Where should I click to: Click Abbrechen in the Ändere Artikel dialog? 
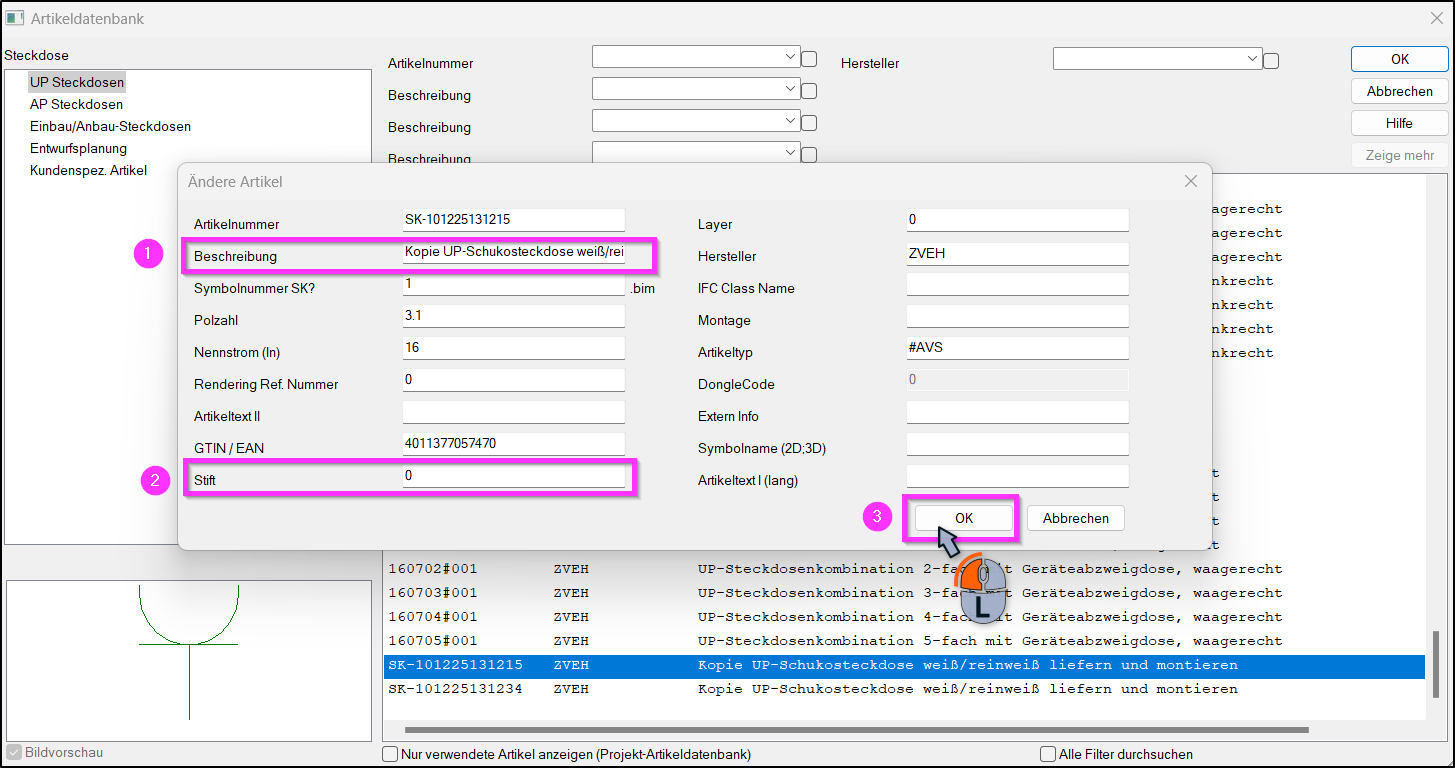pyautogui.click(x=1076, y=518)
